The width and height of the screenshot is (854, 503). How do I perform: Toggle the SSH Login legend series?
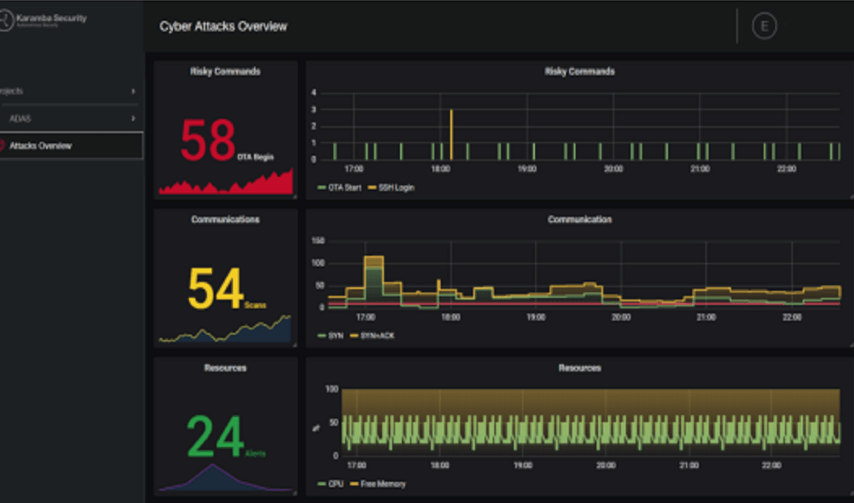[391, 187]
